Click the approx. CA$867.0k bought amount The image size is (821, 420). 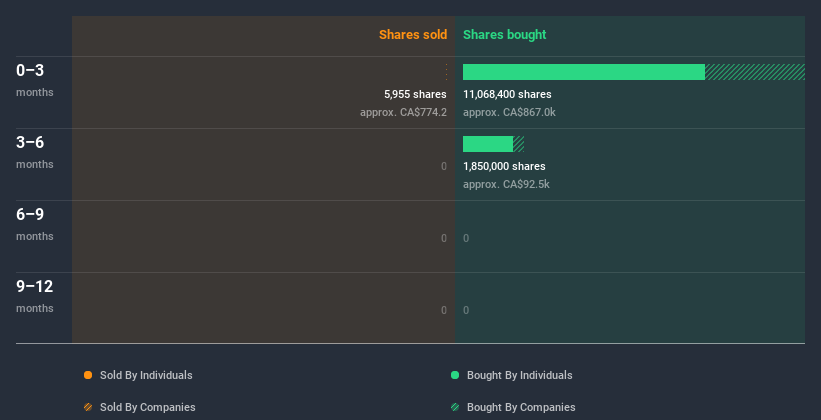coord(509,112)
